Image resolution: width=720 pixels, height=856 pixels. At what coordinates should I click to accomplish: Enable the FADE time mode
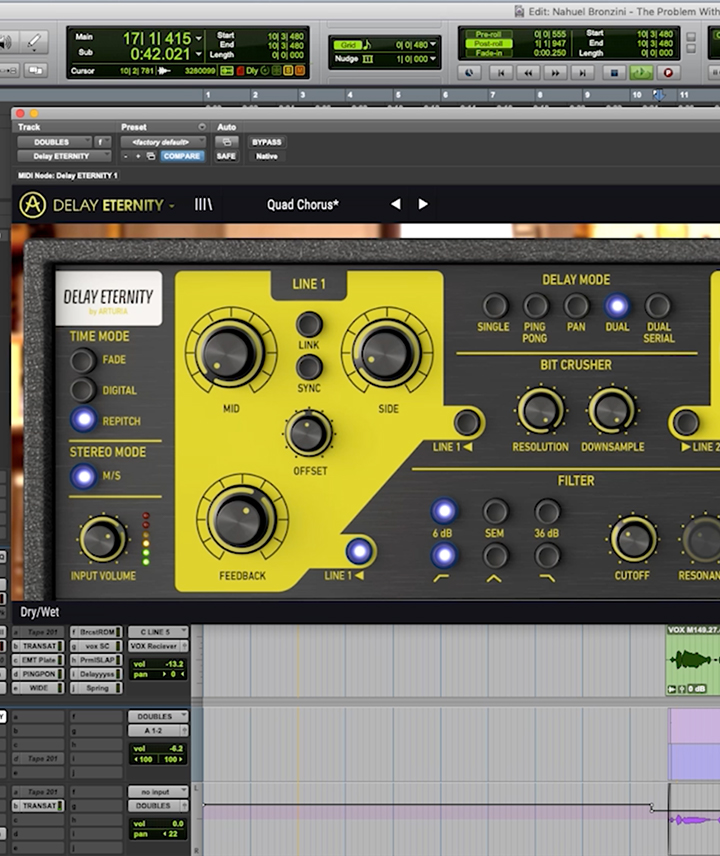(82, 360)
